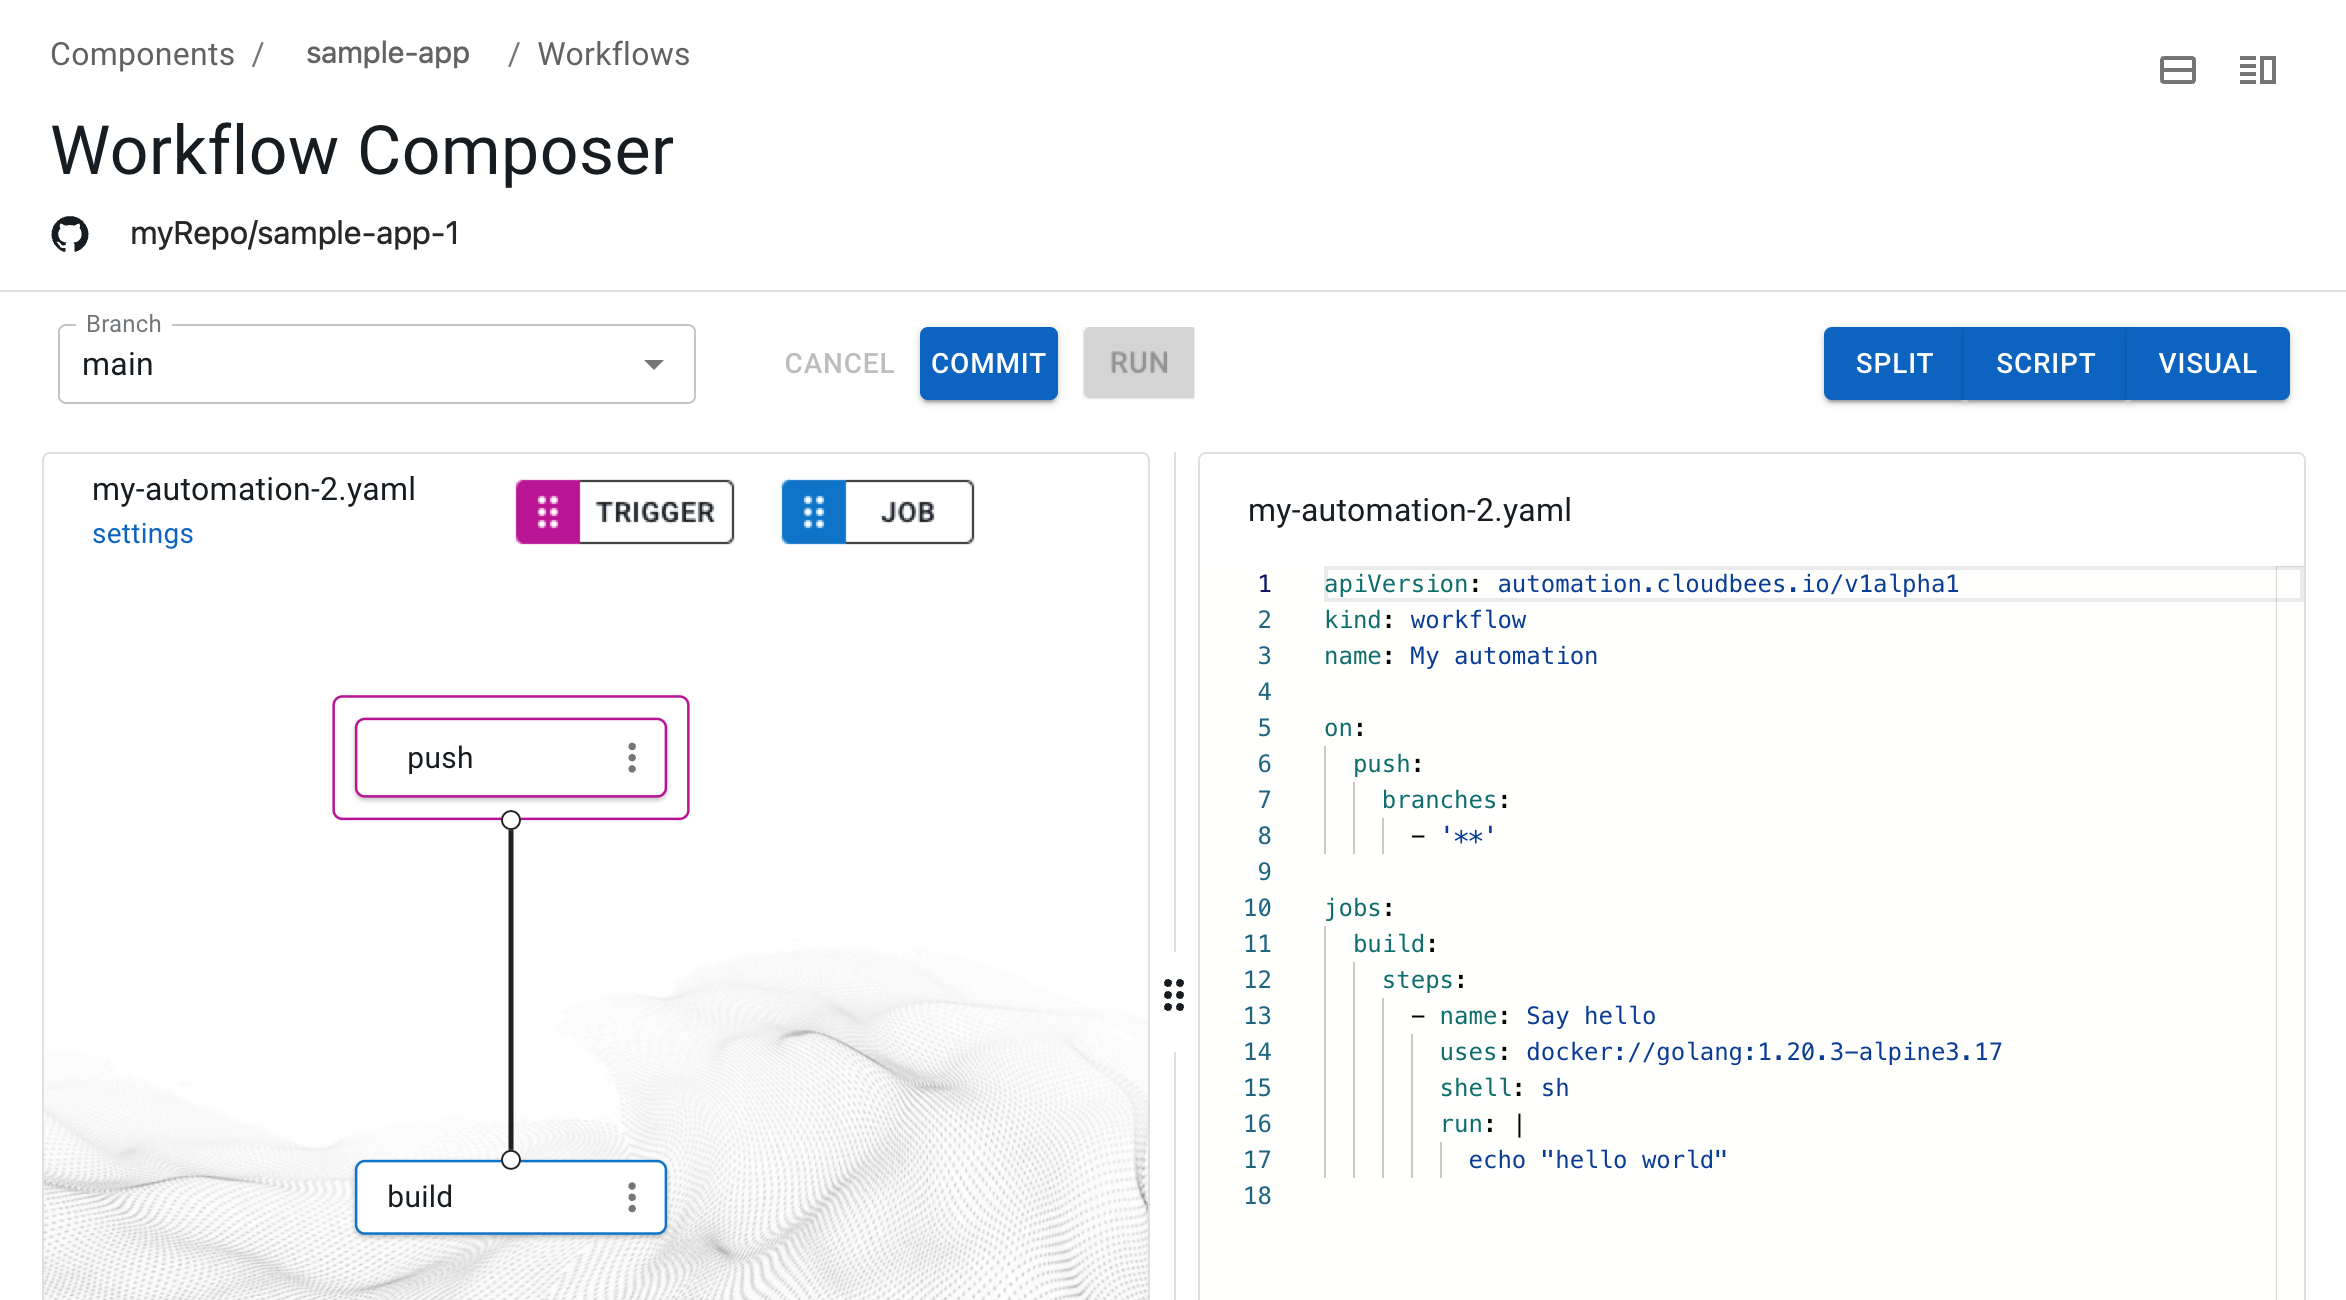This screenshot has height=1300, width=2346.
Task: Select the SCRIPT view mode icon
Action: pyautogui.click(x=2048, y=363)
